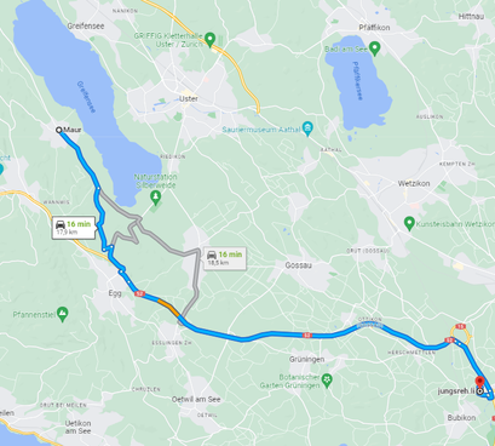
Task: Open the Naturstation Silberweide park pin
Action: tap(155, 198)
